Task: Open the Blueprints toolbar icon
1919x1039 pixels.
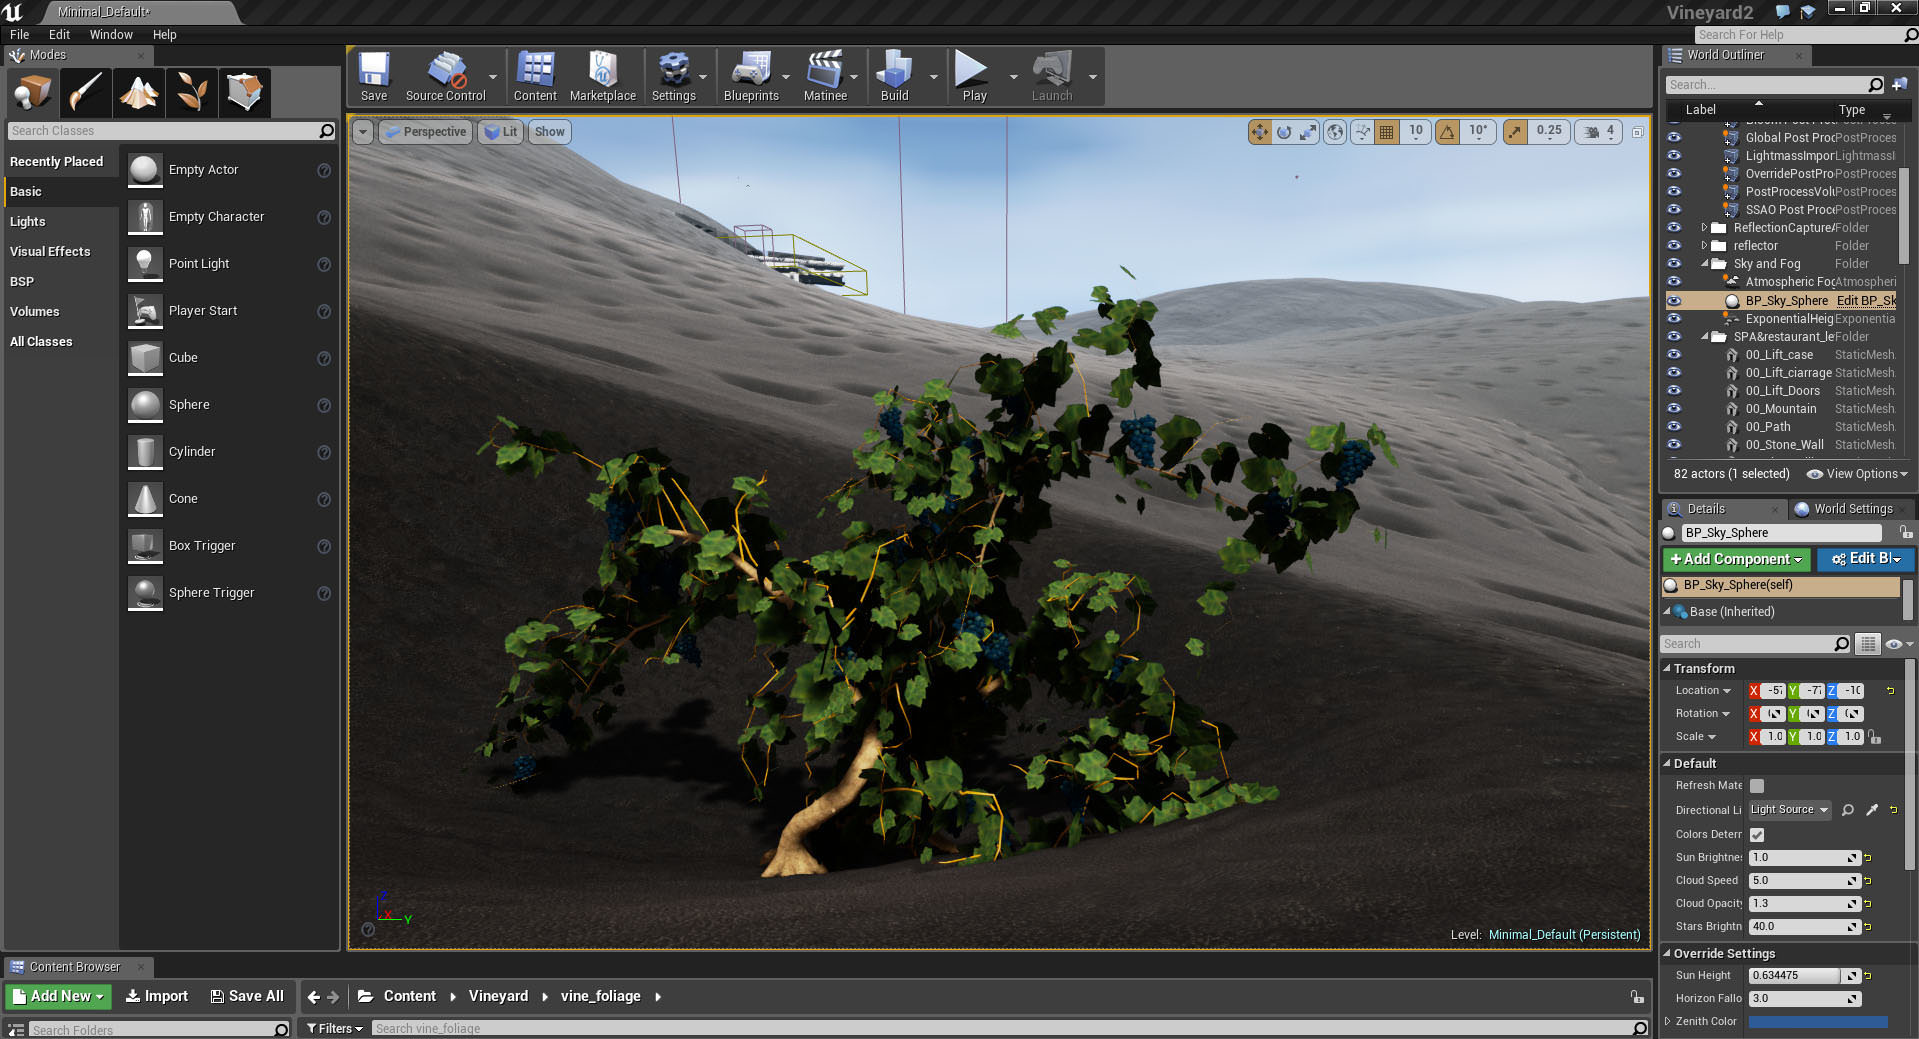Action: coord(751,76)
